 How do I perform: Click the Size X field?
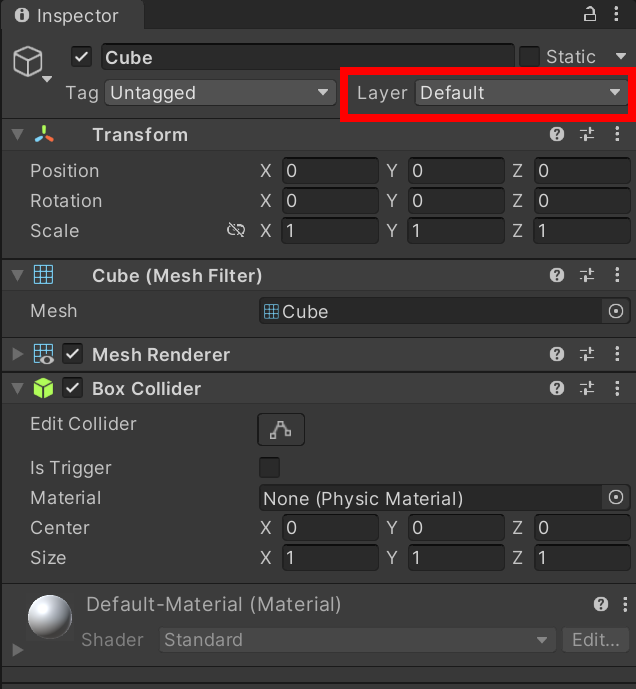click(330, 557)
